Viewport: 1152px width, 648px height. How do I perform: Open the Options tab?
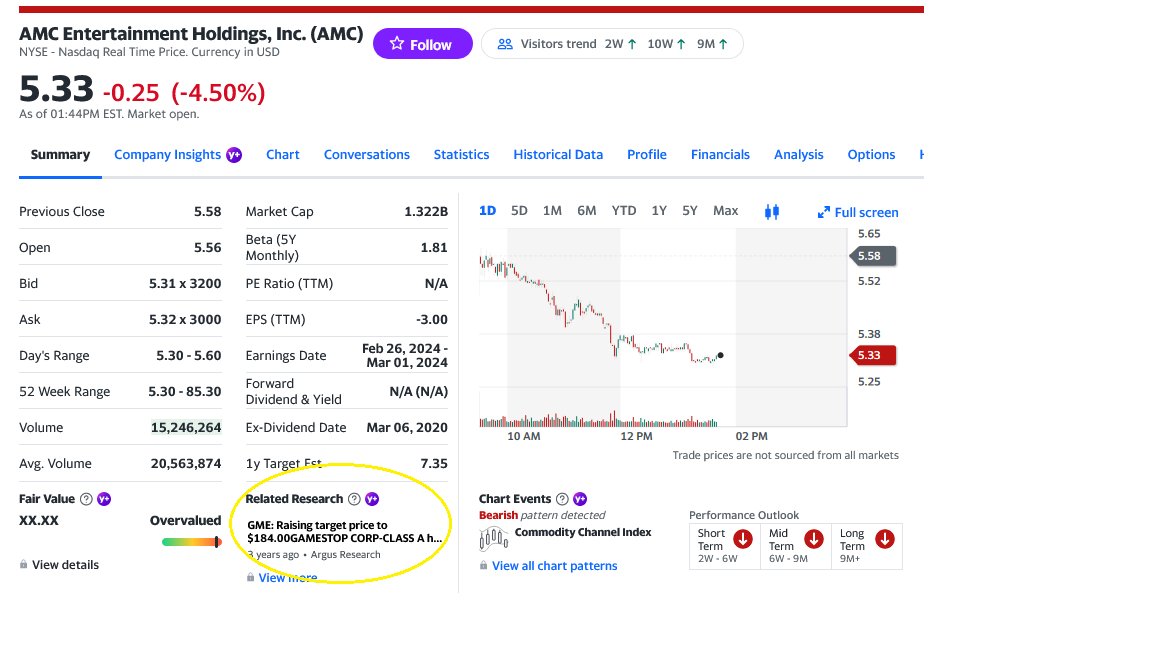(871, 154)
